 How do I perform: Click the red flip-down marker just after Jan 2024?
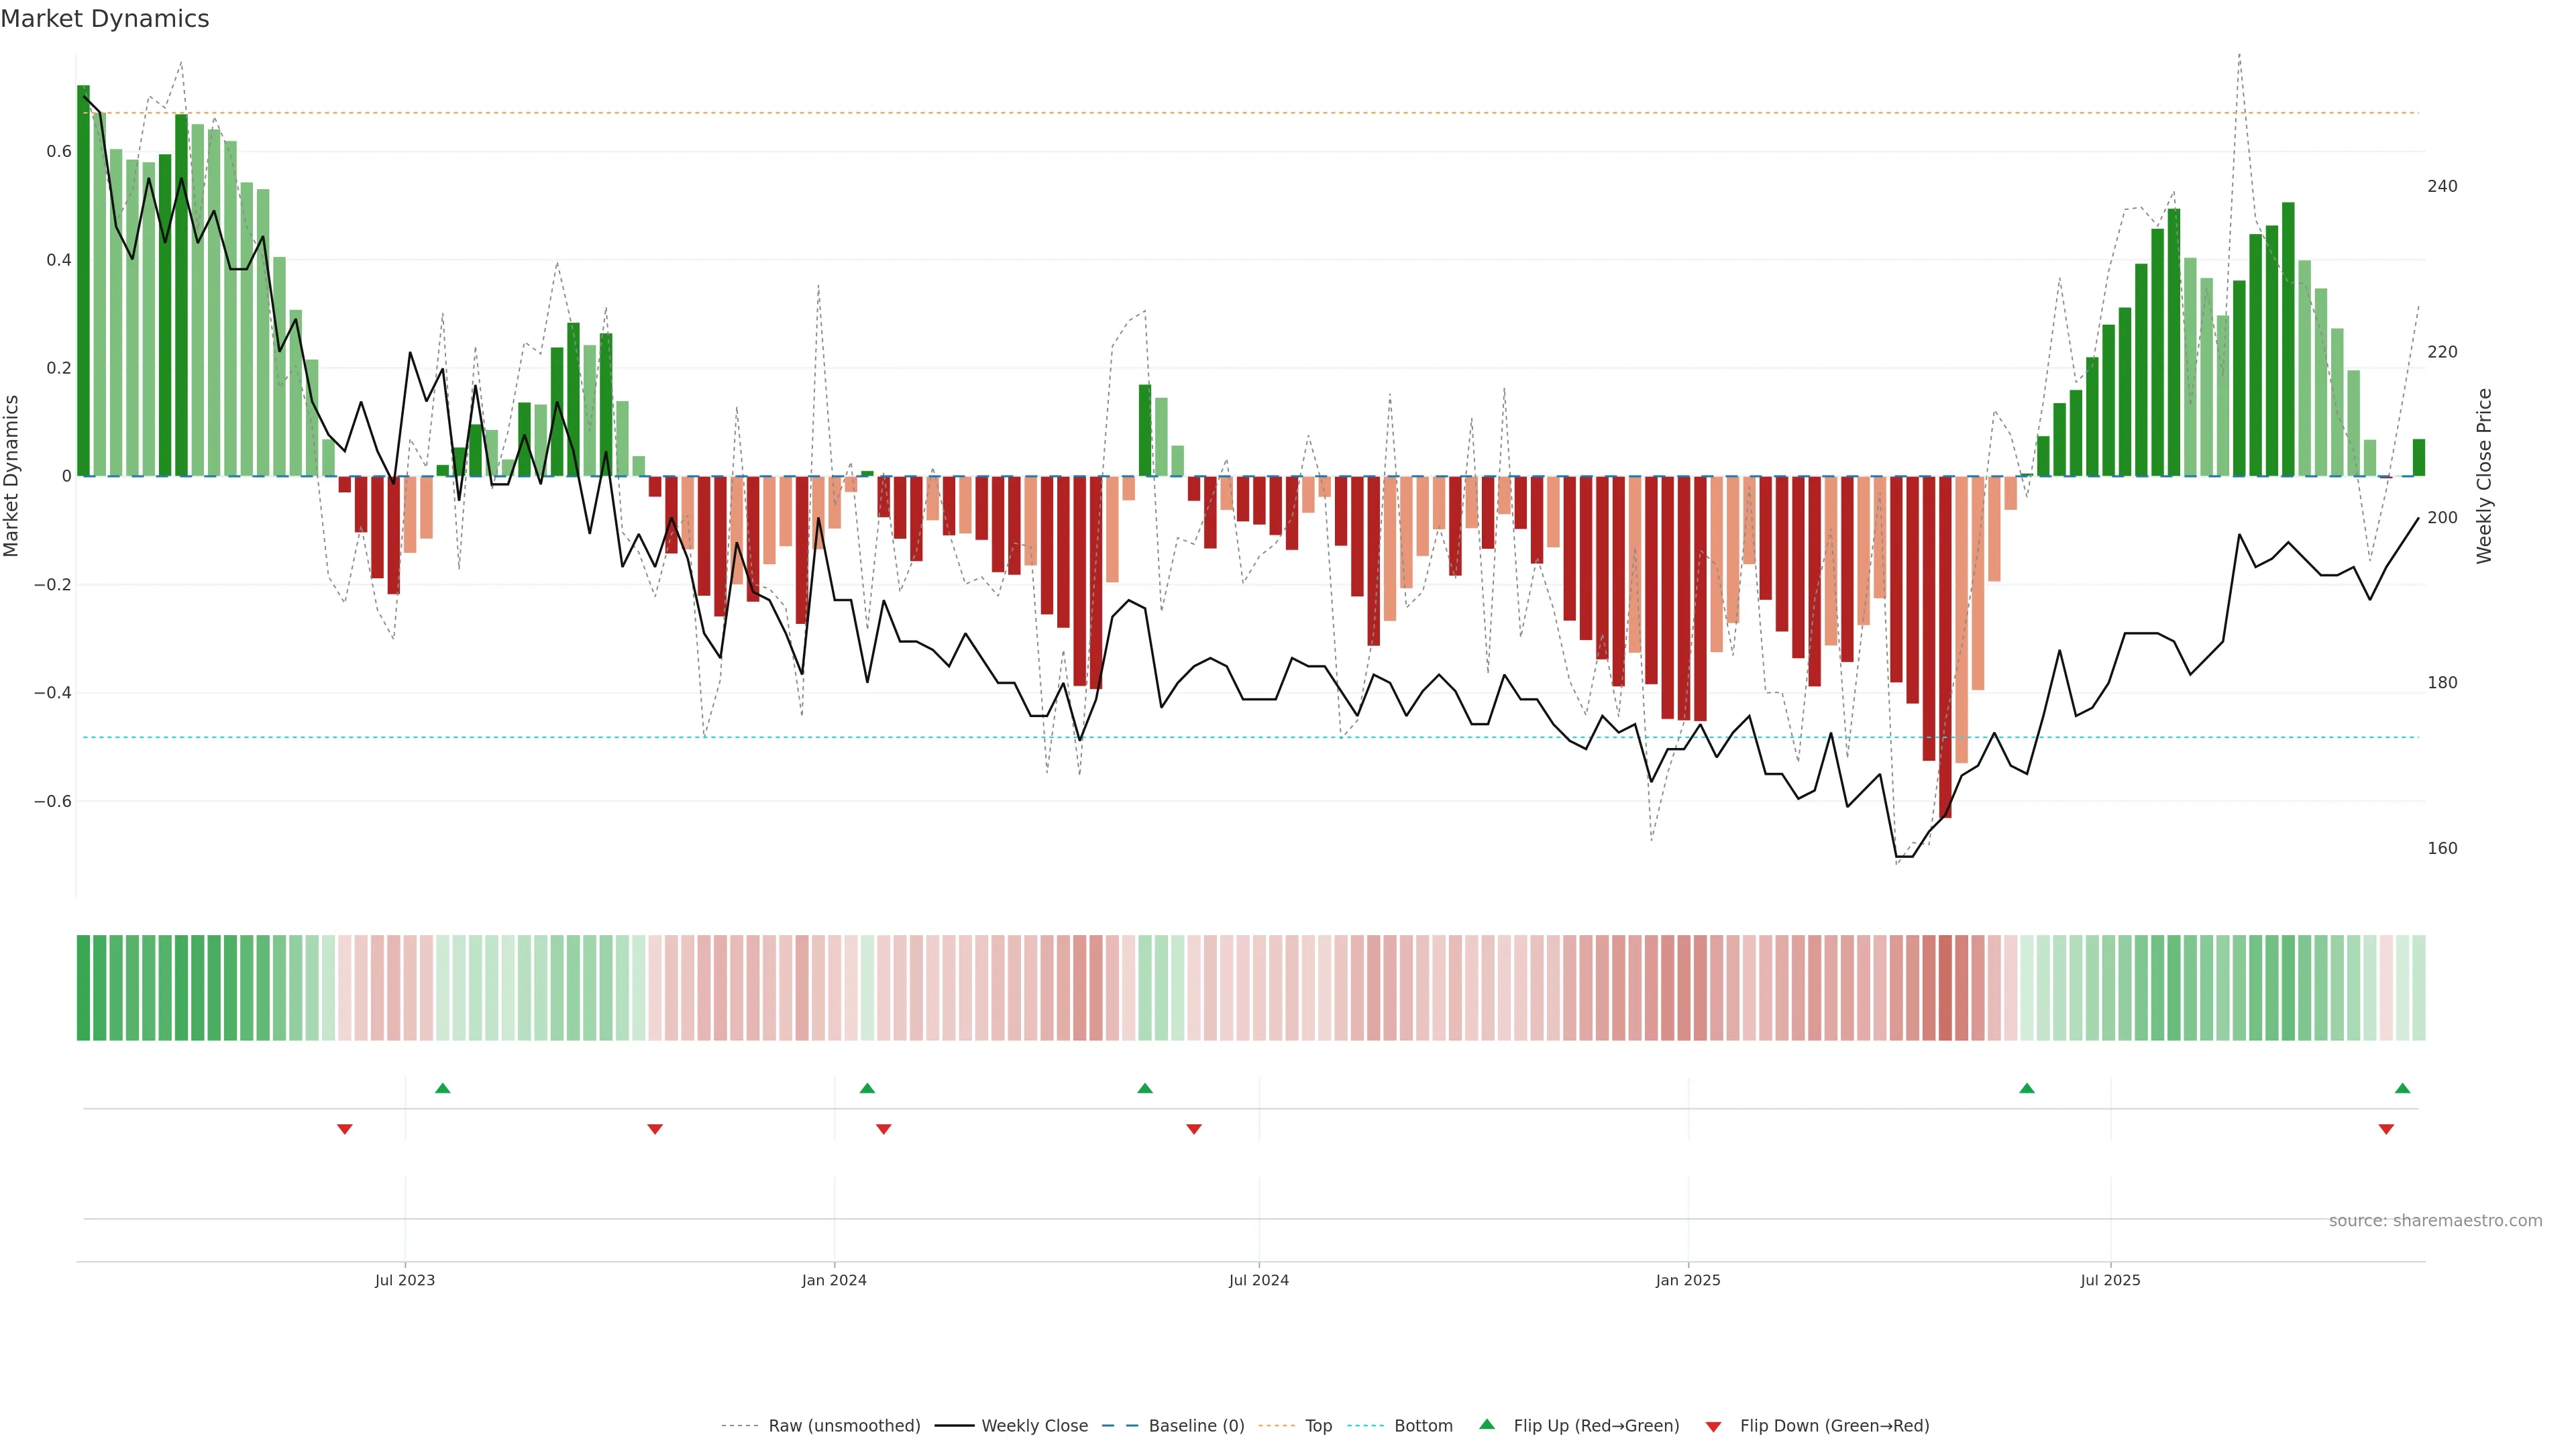883,1129
